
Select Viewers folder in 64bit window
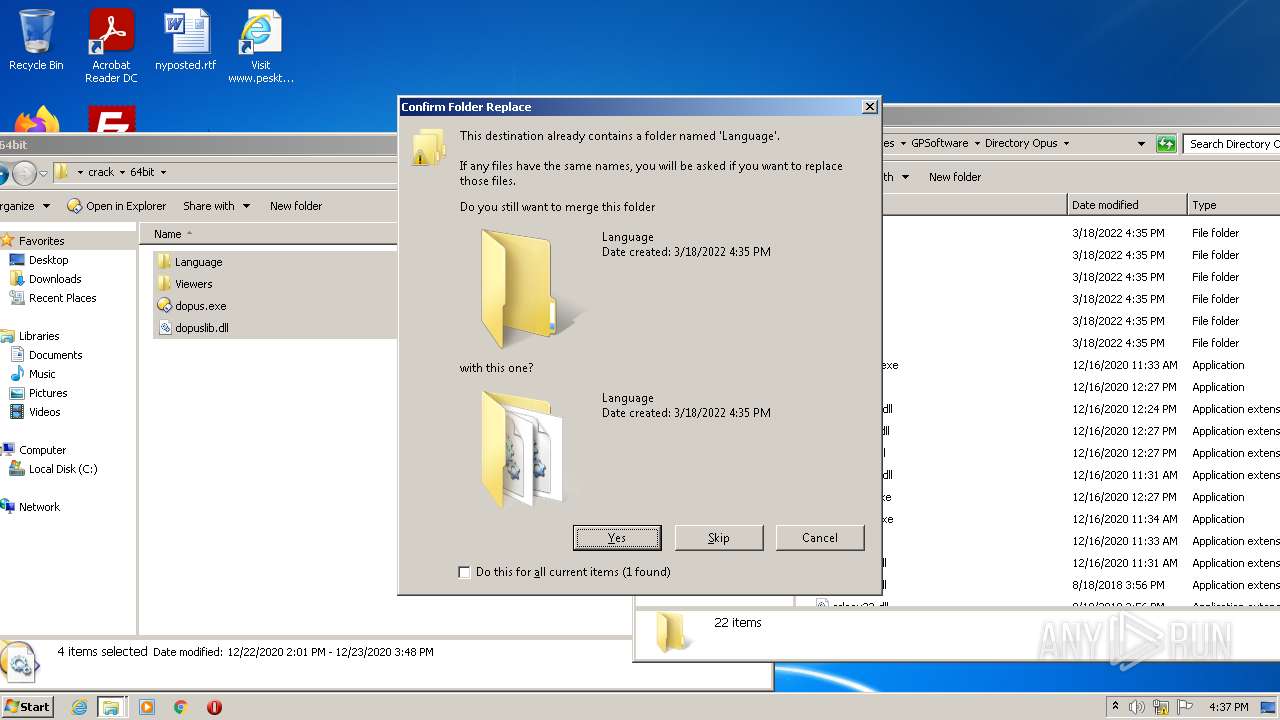[x=193, y=284]
